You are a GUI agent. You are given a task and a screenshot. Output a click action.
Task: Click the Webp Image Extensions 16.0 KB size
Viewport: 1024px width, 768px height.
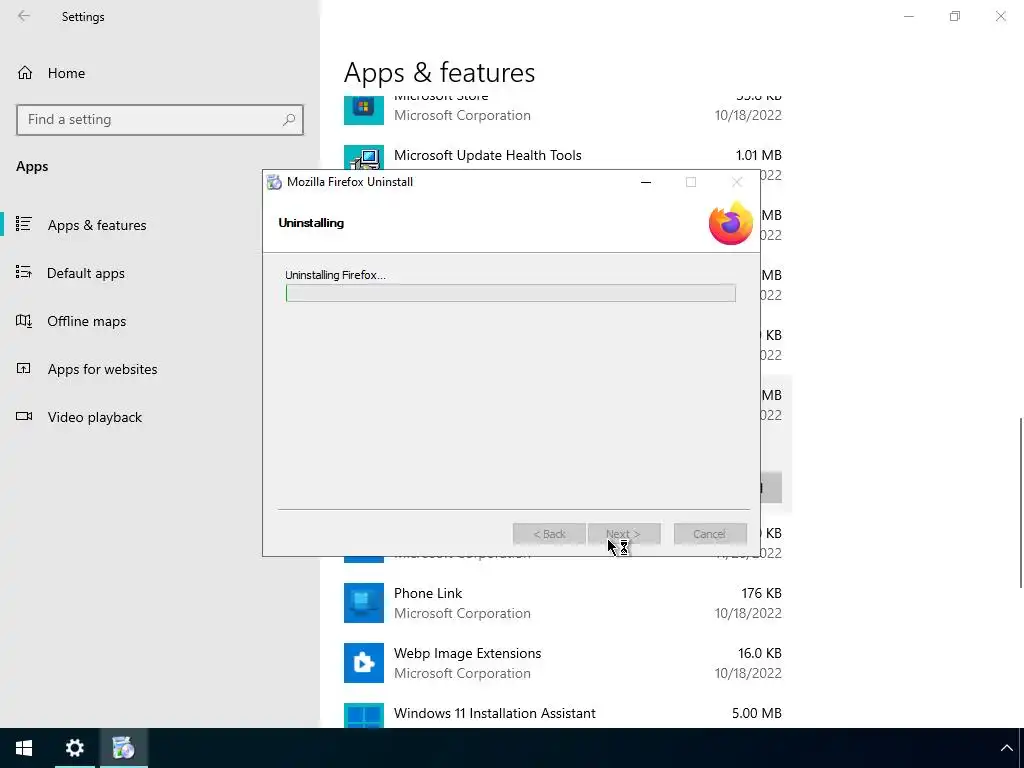760,653
